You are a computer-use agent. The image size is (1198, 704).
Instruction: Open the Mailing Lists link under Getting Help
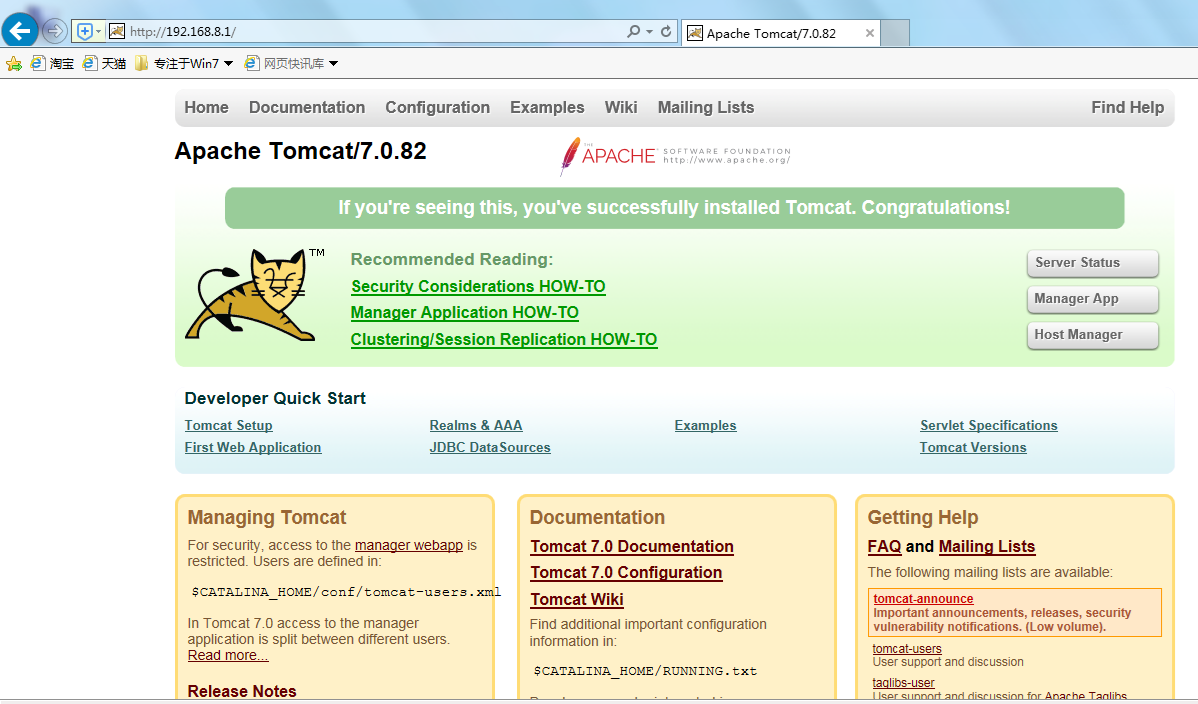(987, 547)
